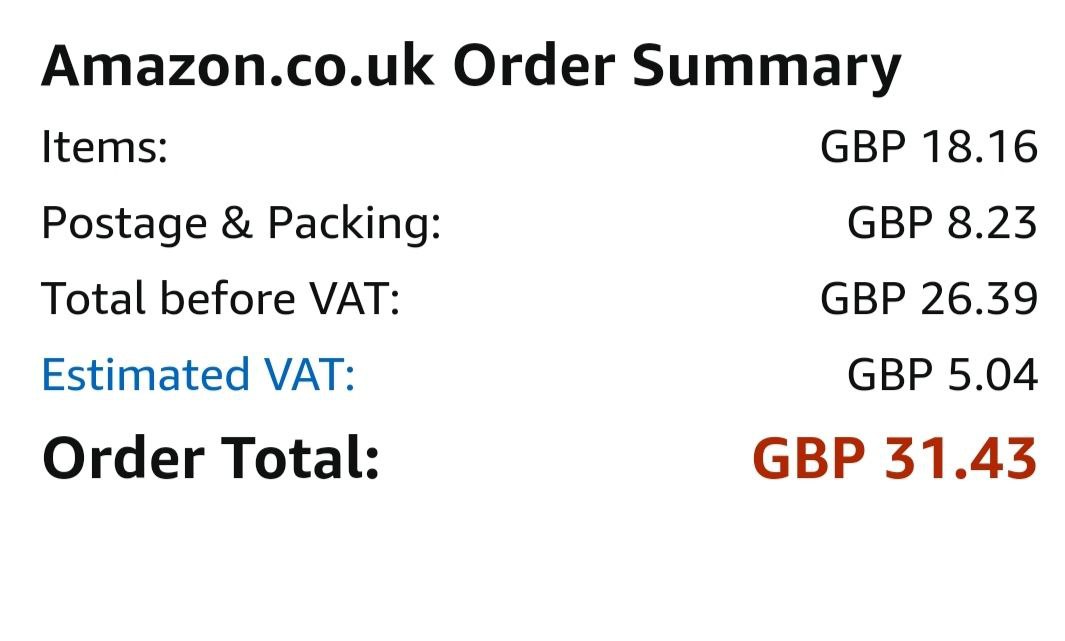This screenshot has height=641, width=1065.
Task: Click the Amazon.co.uk Order Summary heading
Action: 470,68
